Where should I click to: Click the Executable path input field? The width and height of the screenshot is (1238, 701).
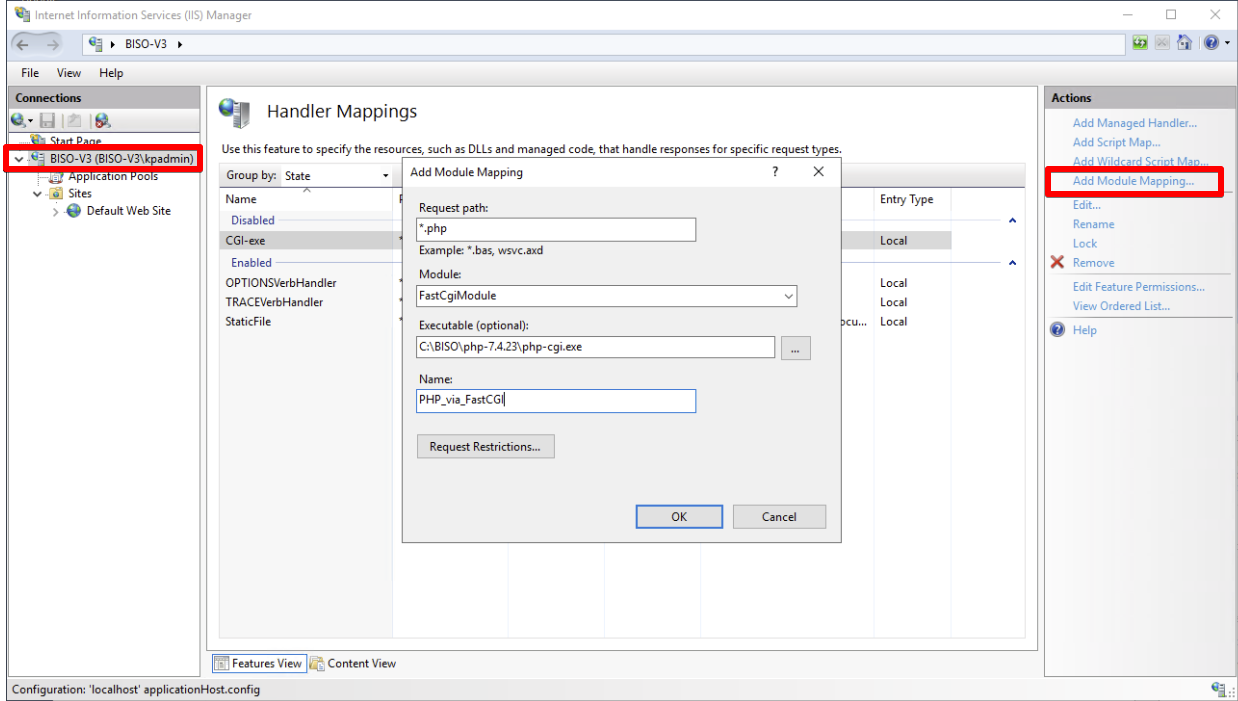(x=596, y=348)
